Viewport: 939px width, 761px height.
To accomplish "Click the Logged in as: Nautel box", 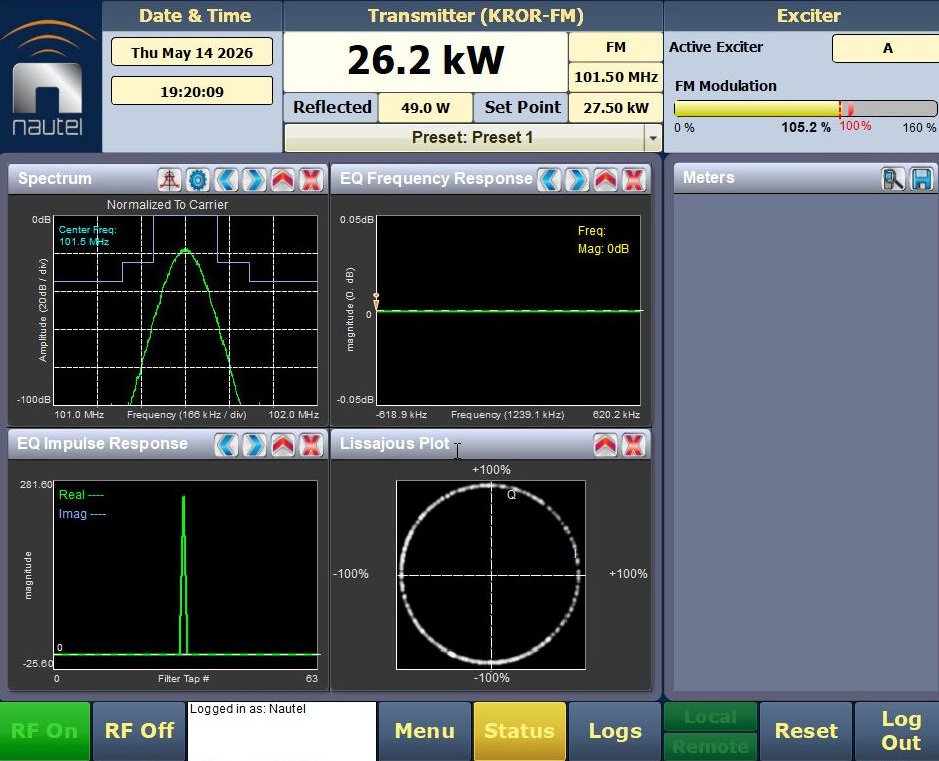I will (282, 731).
